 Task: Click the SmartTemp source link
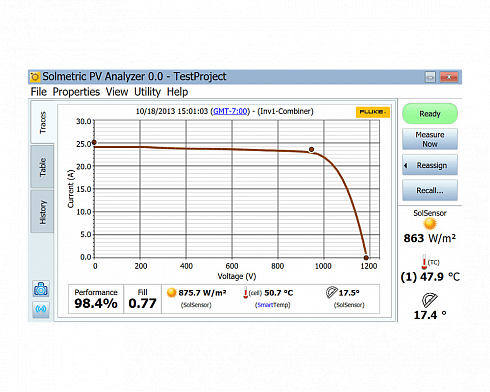[x=273, y=305]
